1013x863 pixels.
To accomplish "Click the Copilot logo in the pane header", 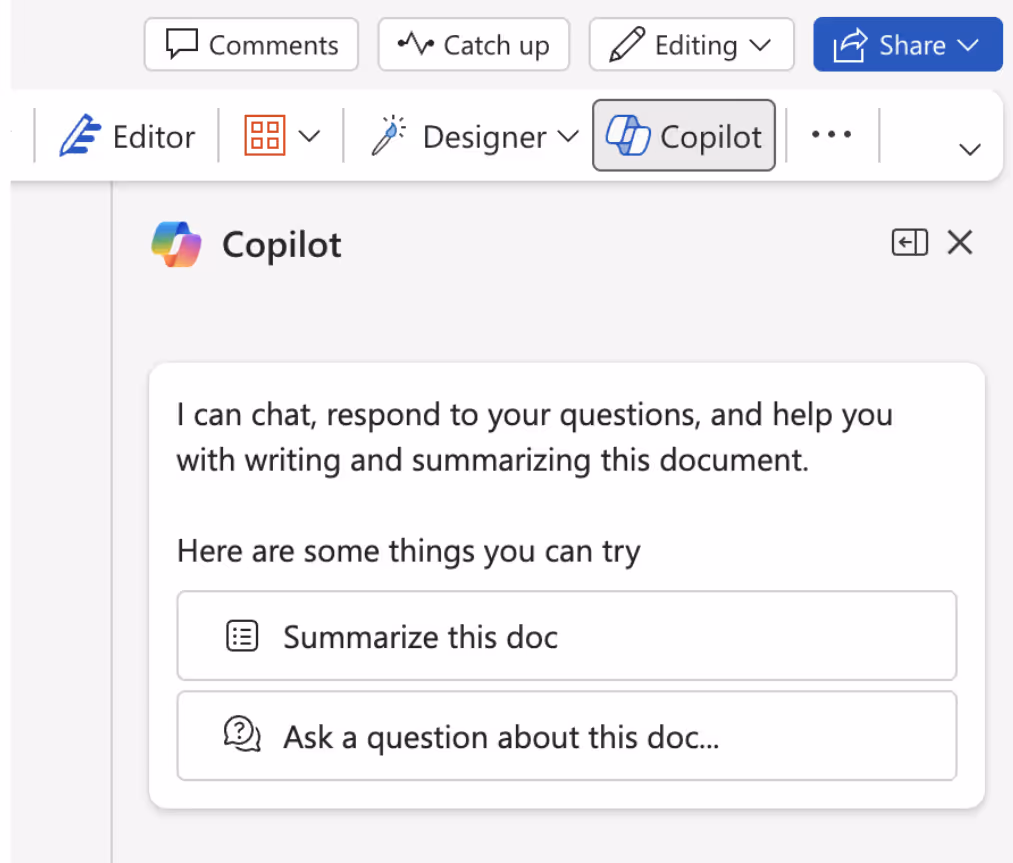I will [176, 243].
